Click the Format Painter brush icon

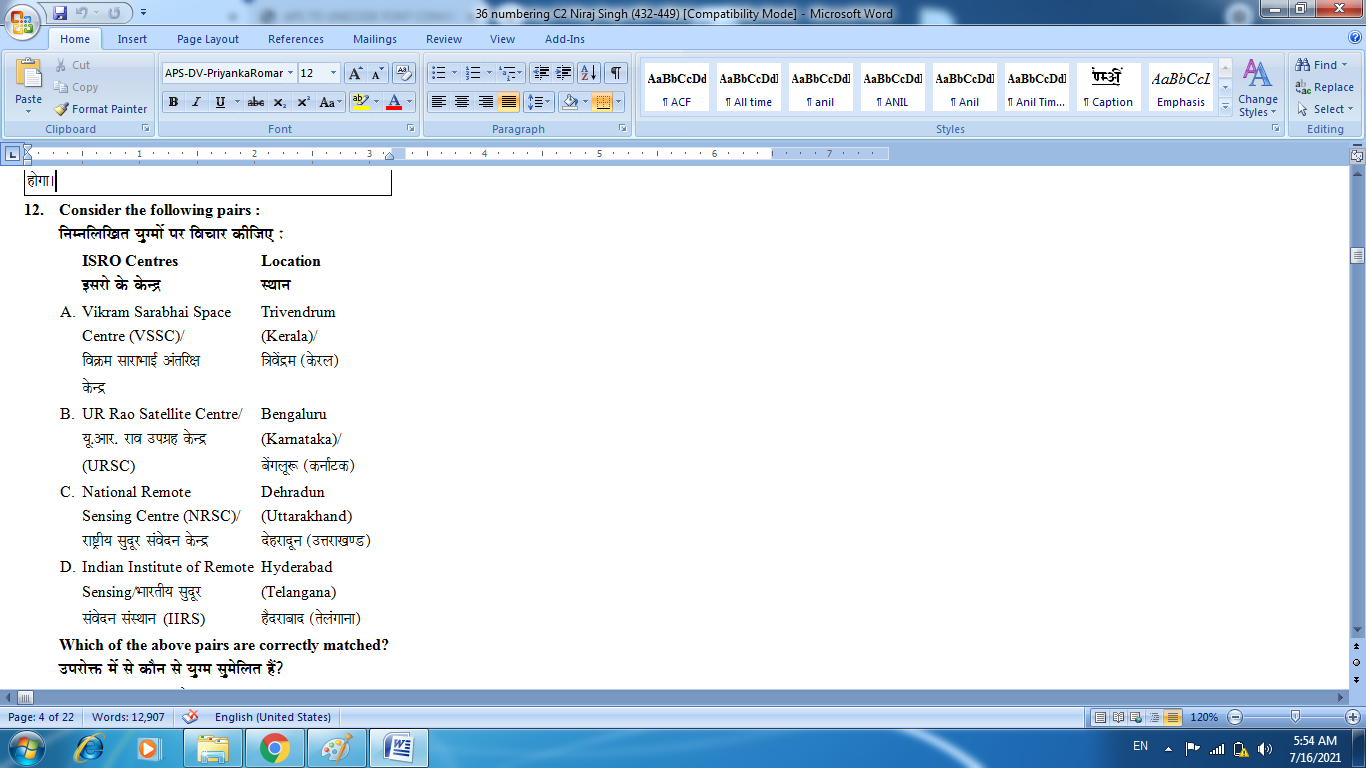click(61, 109)
